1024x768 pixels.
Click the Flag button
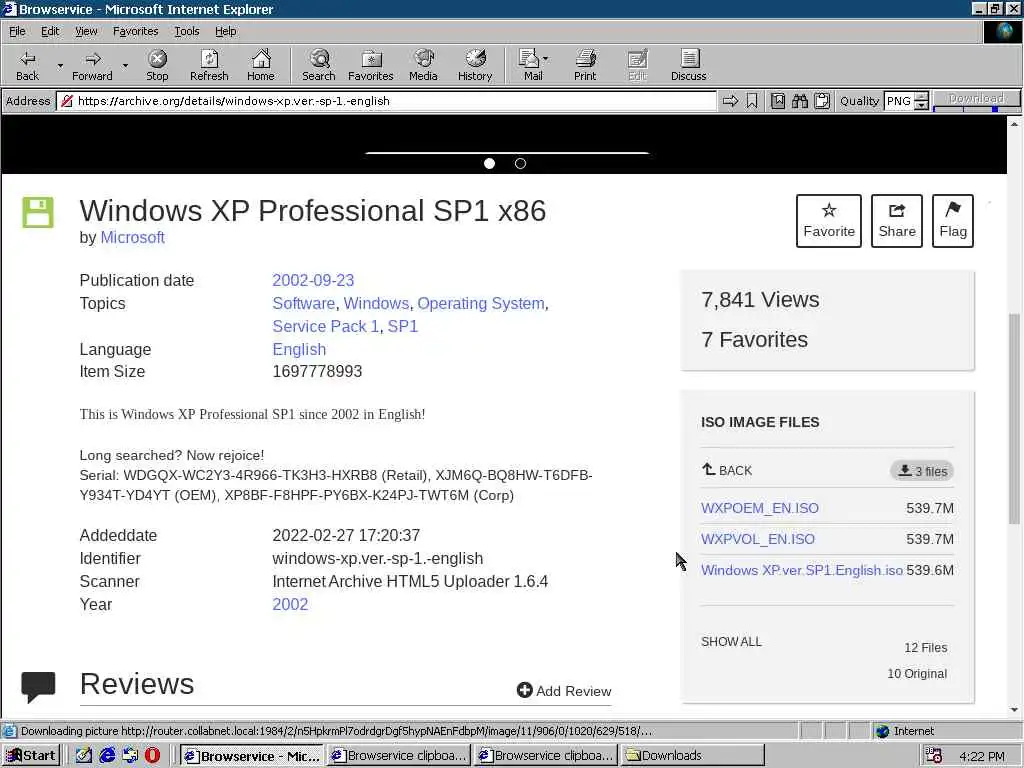(953, 221)
